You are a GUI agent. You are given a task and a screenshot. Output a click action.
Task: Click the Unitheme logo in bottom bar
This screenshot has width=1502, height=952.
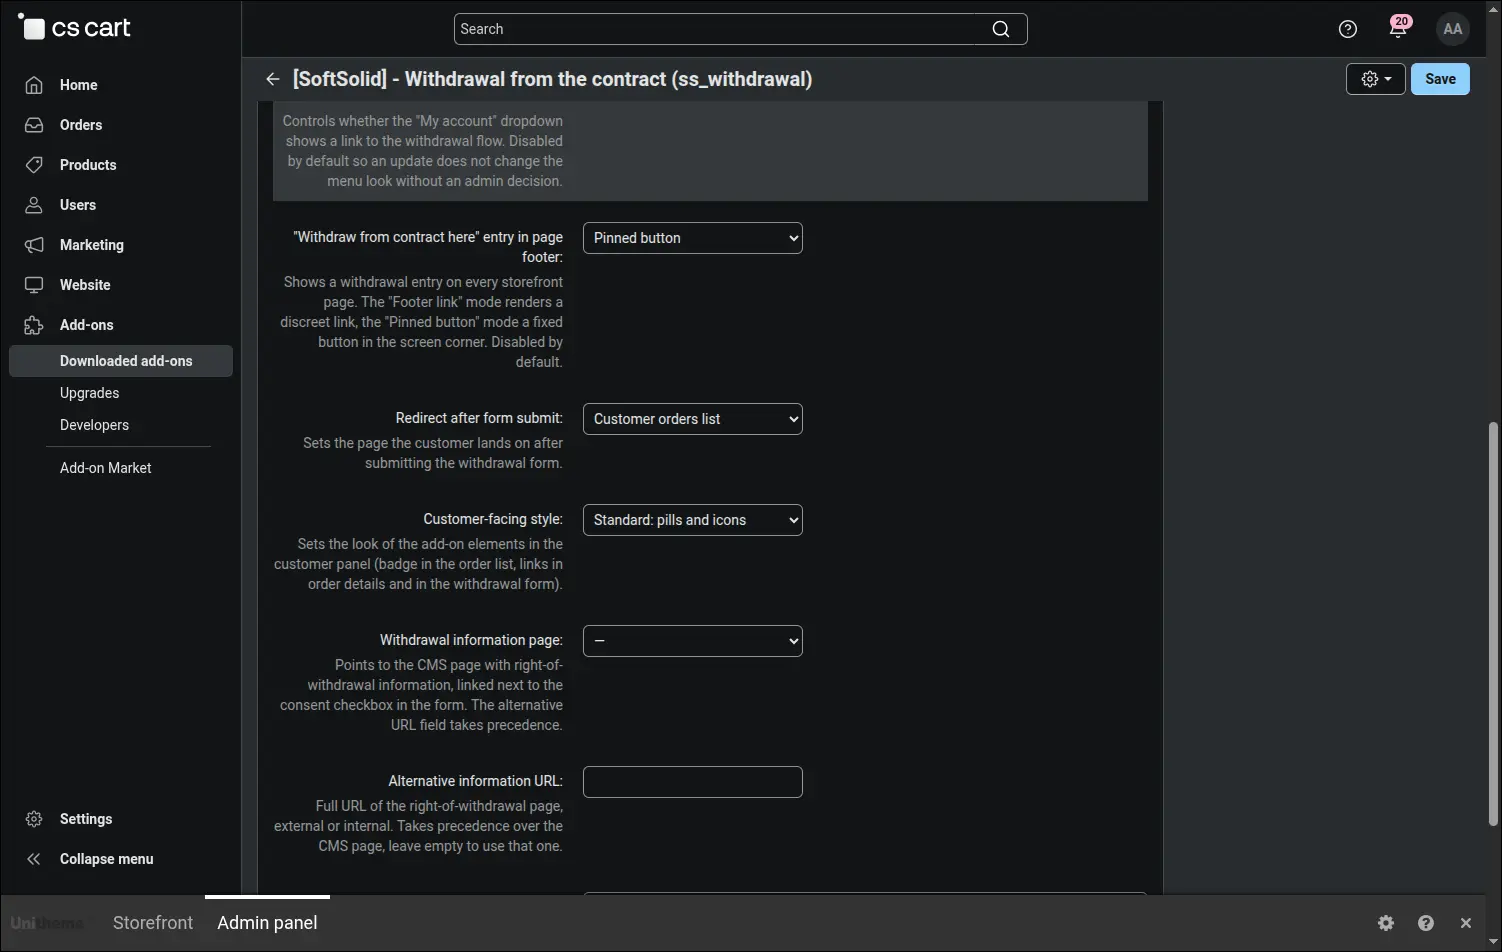[47, 923]
